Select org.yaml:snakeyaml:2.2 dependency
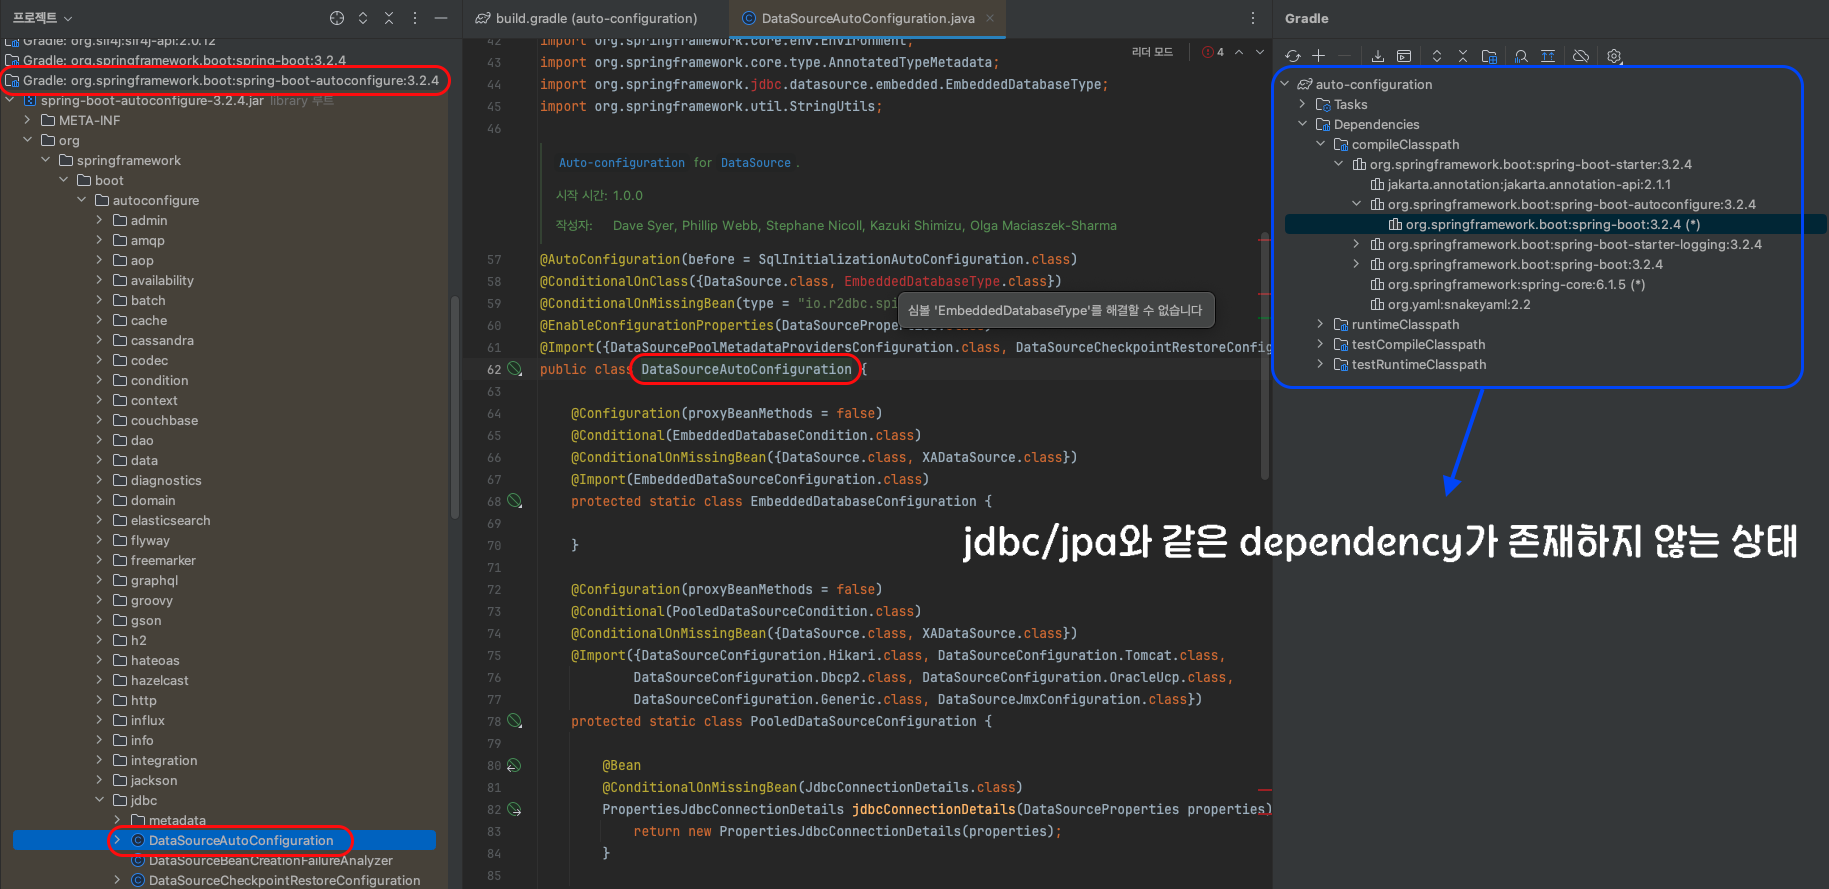1829x889 pixels. (x=1458, y=304)
